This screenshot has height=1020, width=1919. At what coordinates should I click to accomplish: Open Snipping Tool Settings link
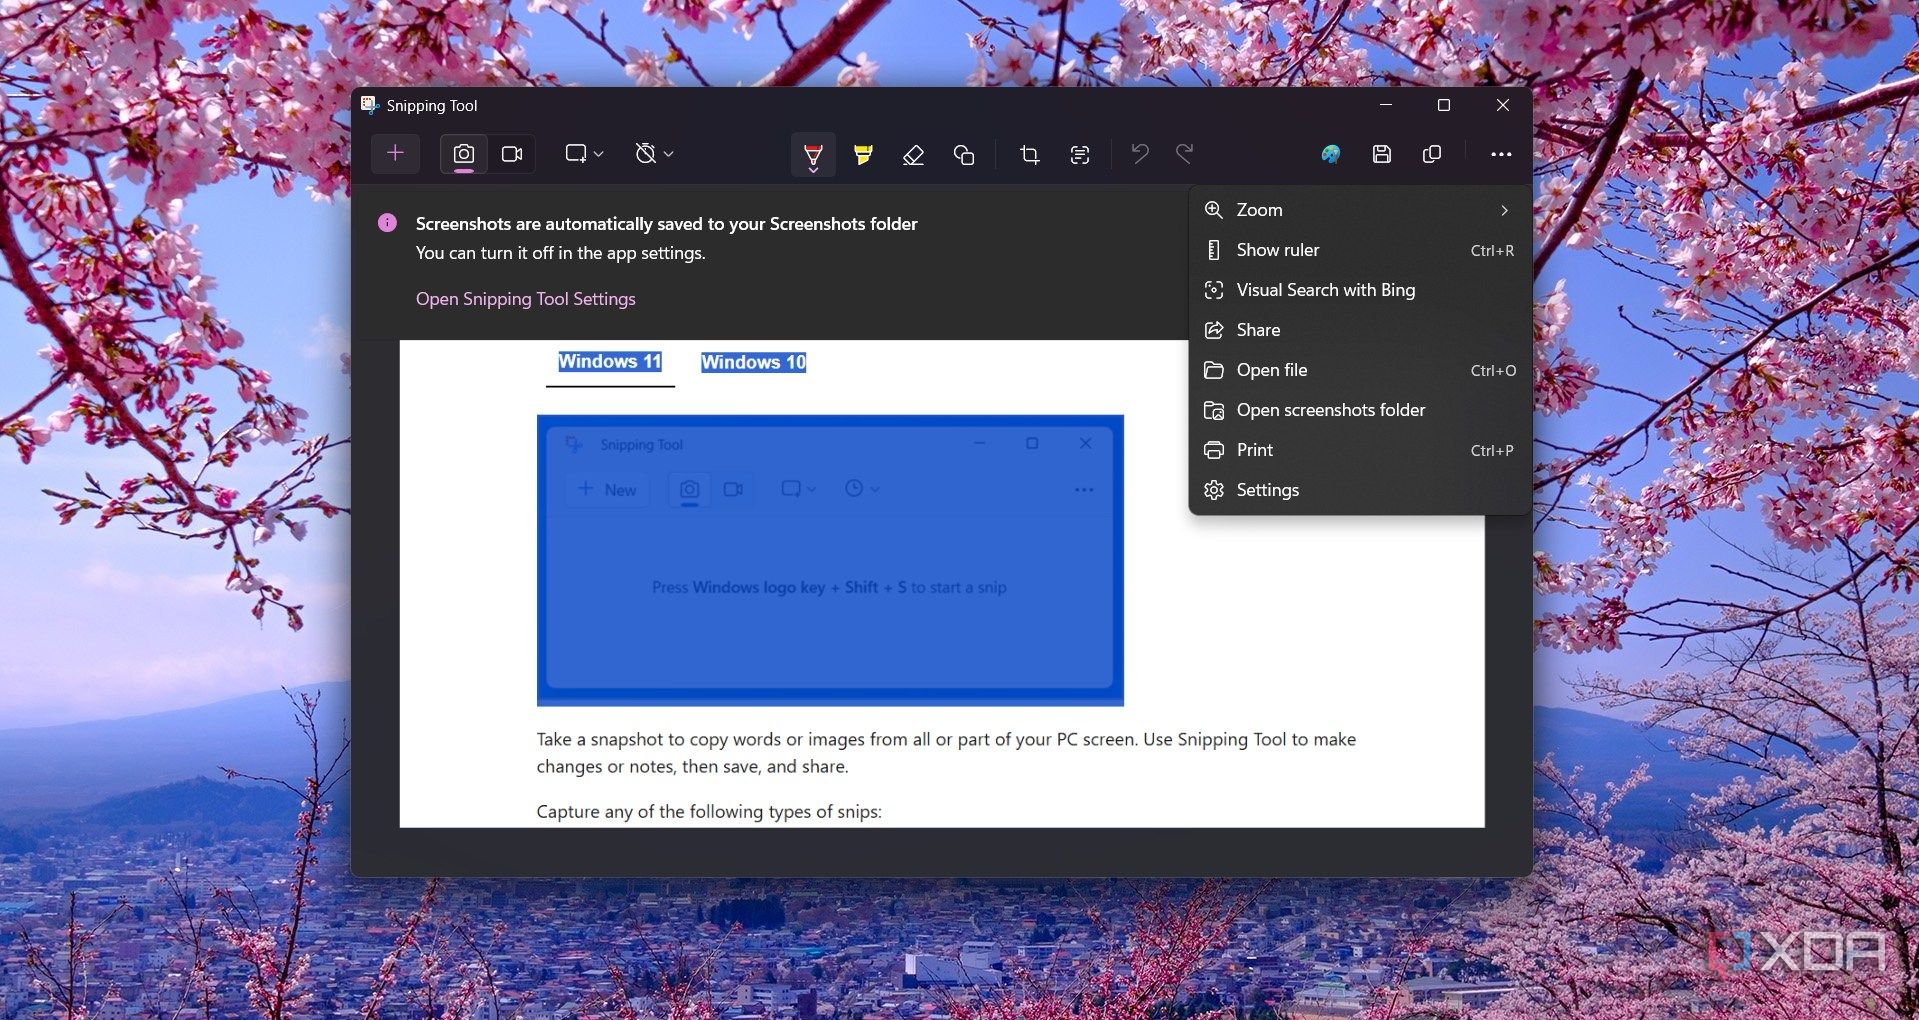click(x=525, y=299)
